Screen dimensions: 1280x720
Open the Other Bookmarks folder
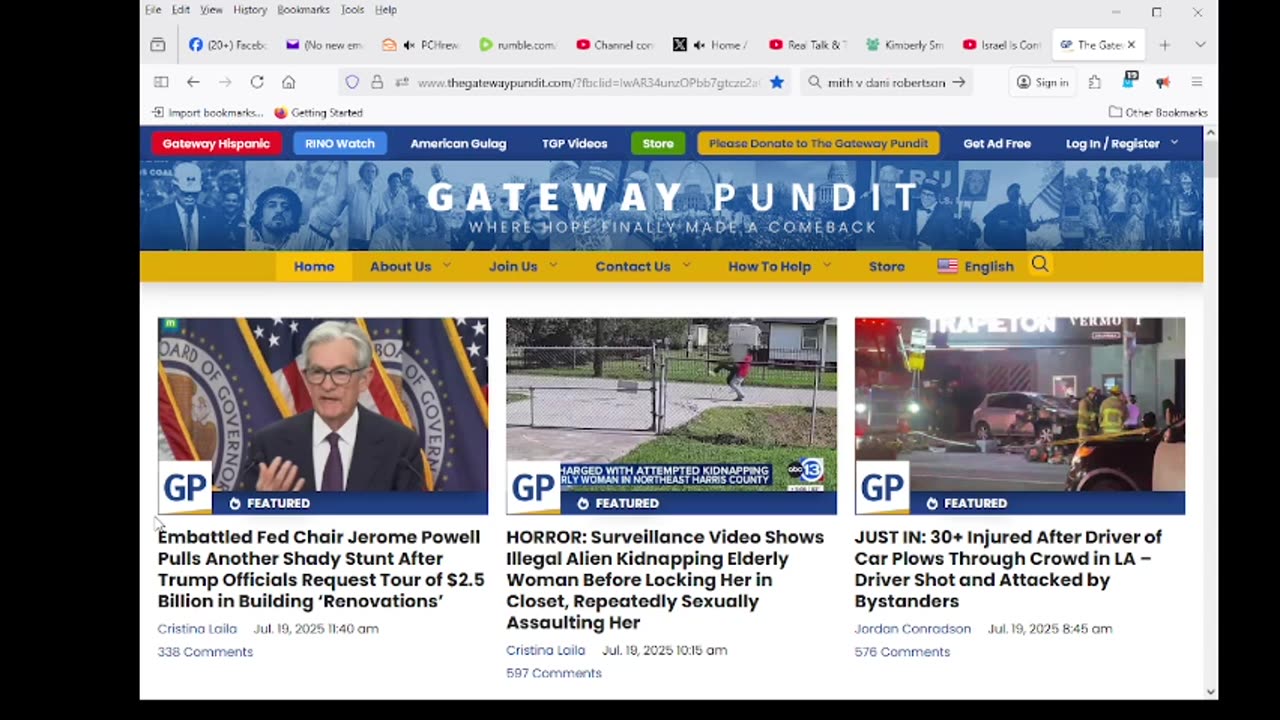1158,113
